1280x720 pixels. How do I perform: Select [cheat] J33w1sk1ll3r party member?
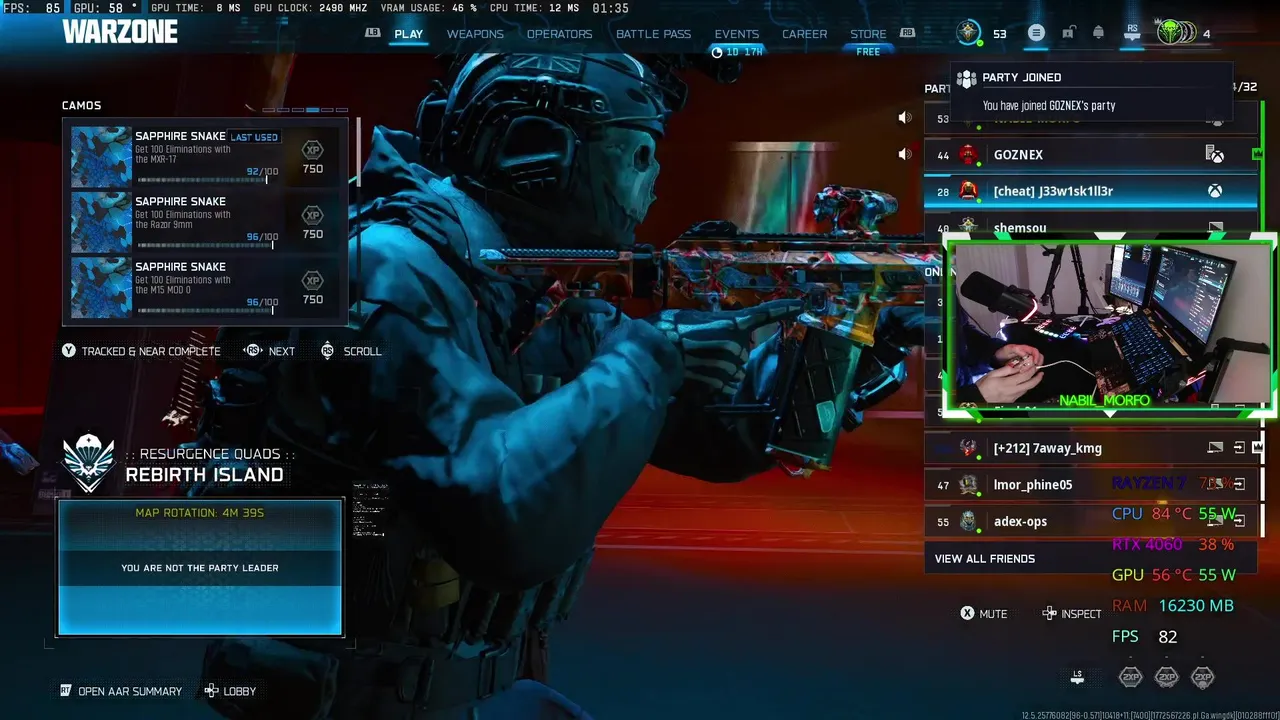(x=1090, y=191)
